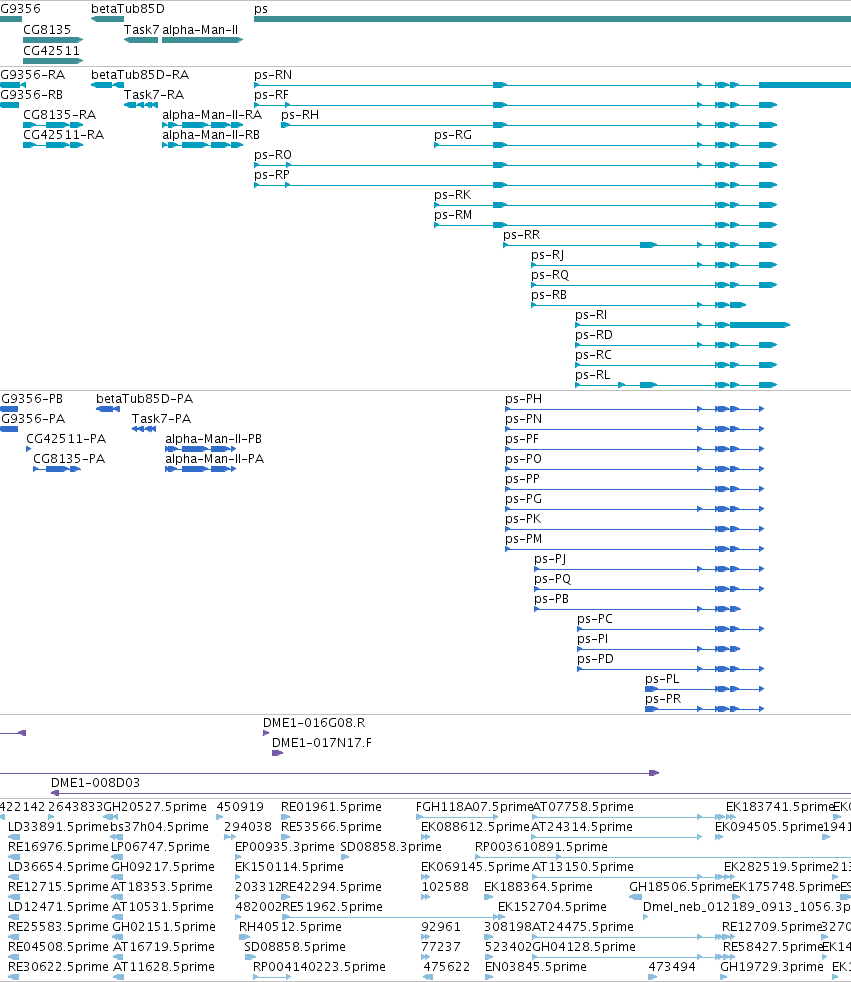
Task: Select the LD33891.5prime EST label
Action: [x=58, y=827]
